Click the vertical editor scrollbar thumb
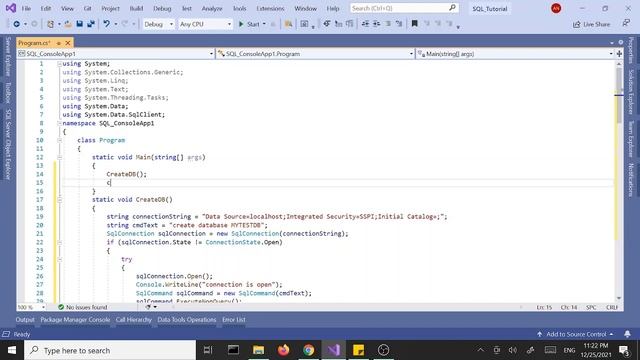This screenshot has width=640, height=360. pos(619,96)
